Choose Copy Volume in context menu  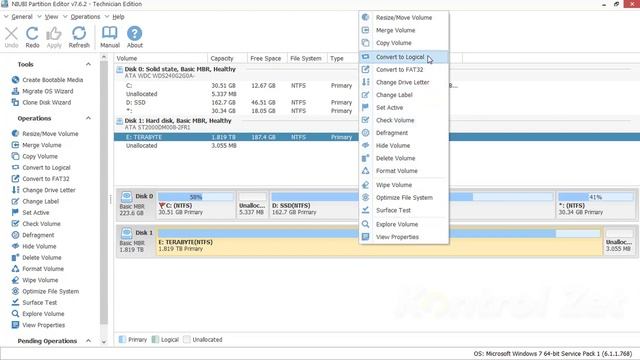pos(404,43)
